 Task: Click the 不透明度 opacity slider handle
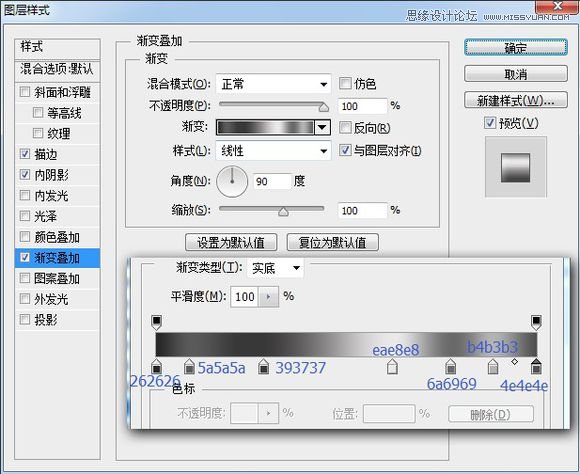pyautogui.click(x=324, y=107)
